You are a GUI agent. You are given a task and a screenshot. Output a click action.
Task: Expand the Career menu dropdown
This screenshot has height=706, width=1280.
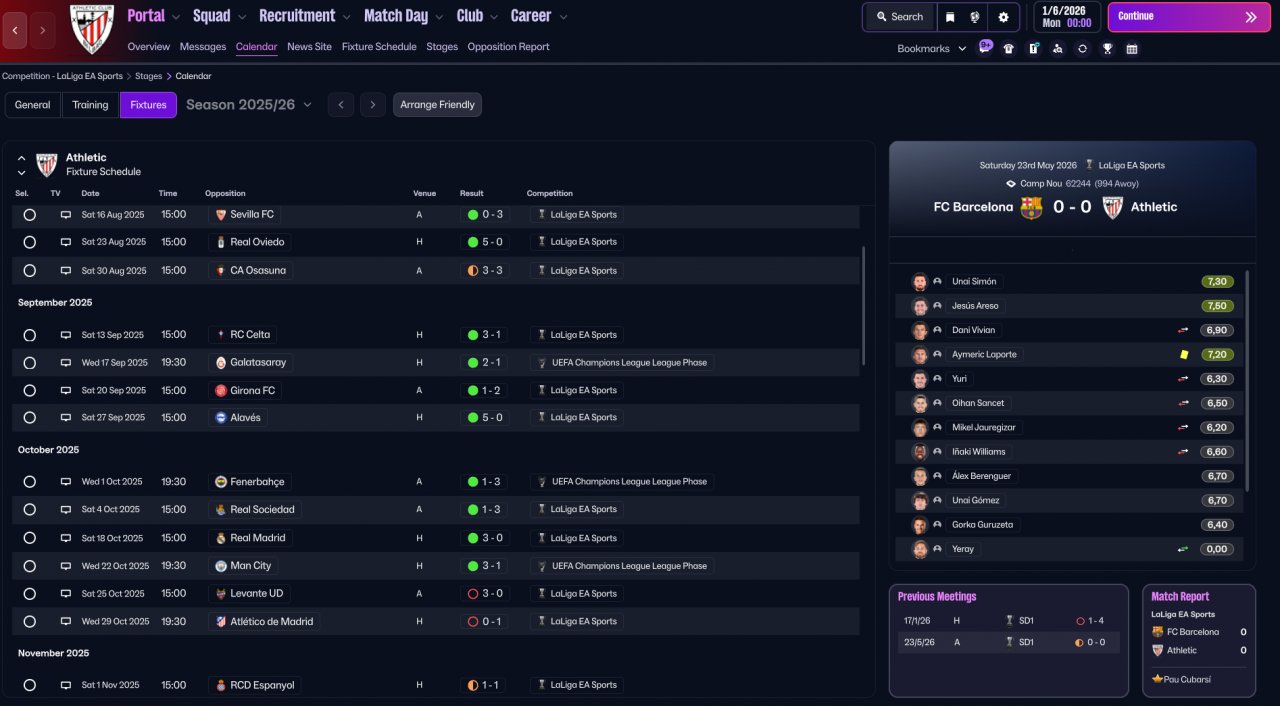563,17
